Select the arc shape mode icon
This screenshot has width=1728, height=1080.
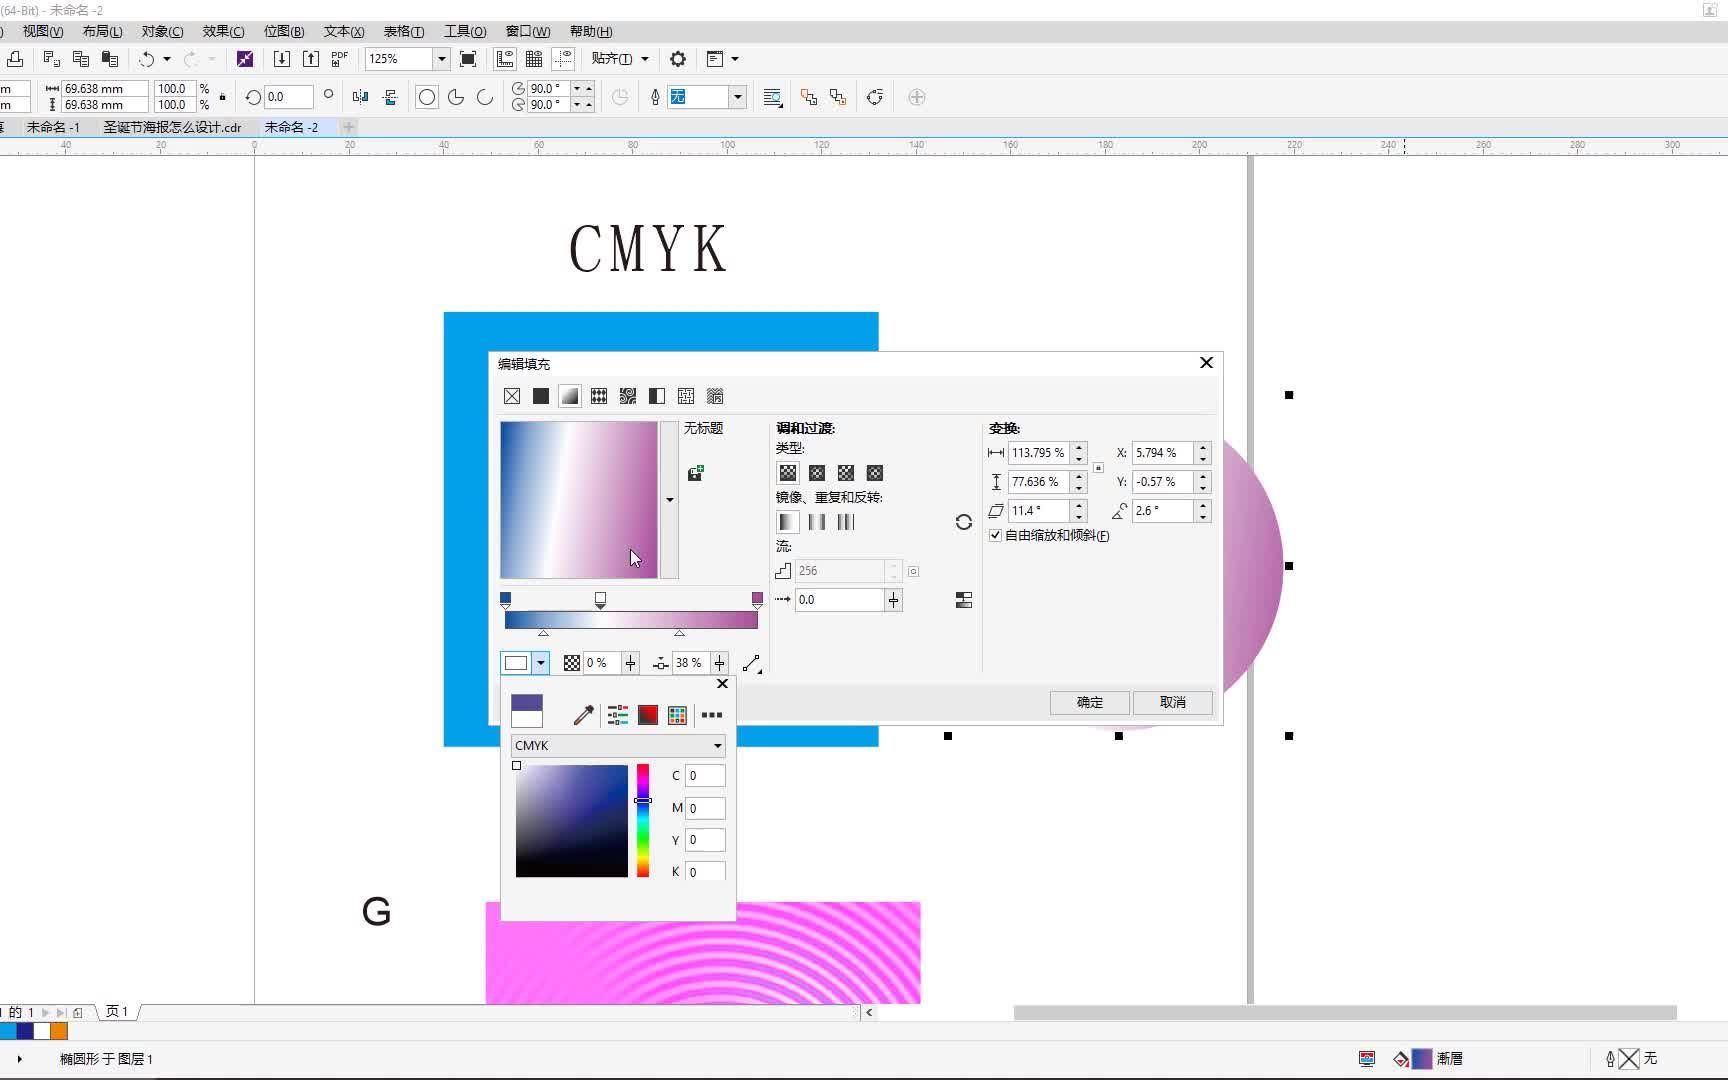[x=485, y=97]
